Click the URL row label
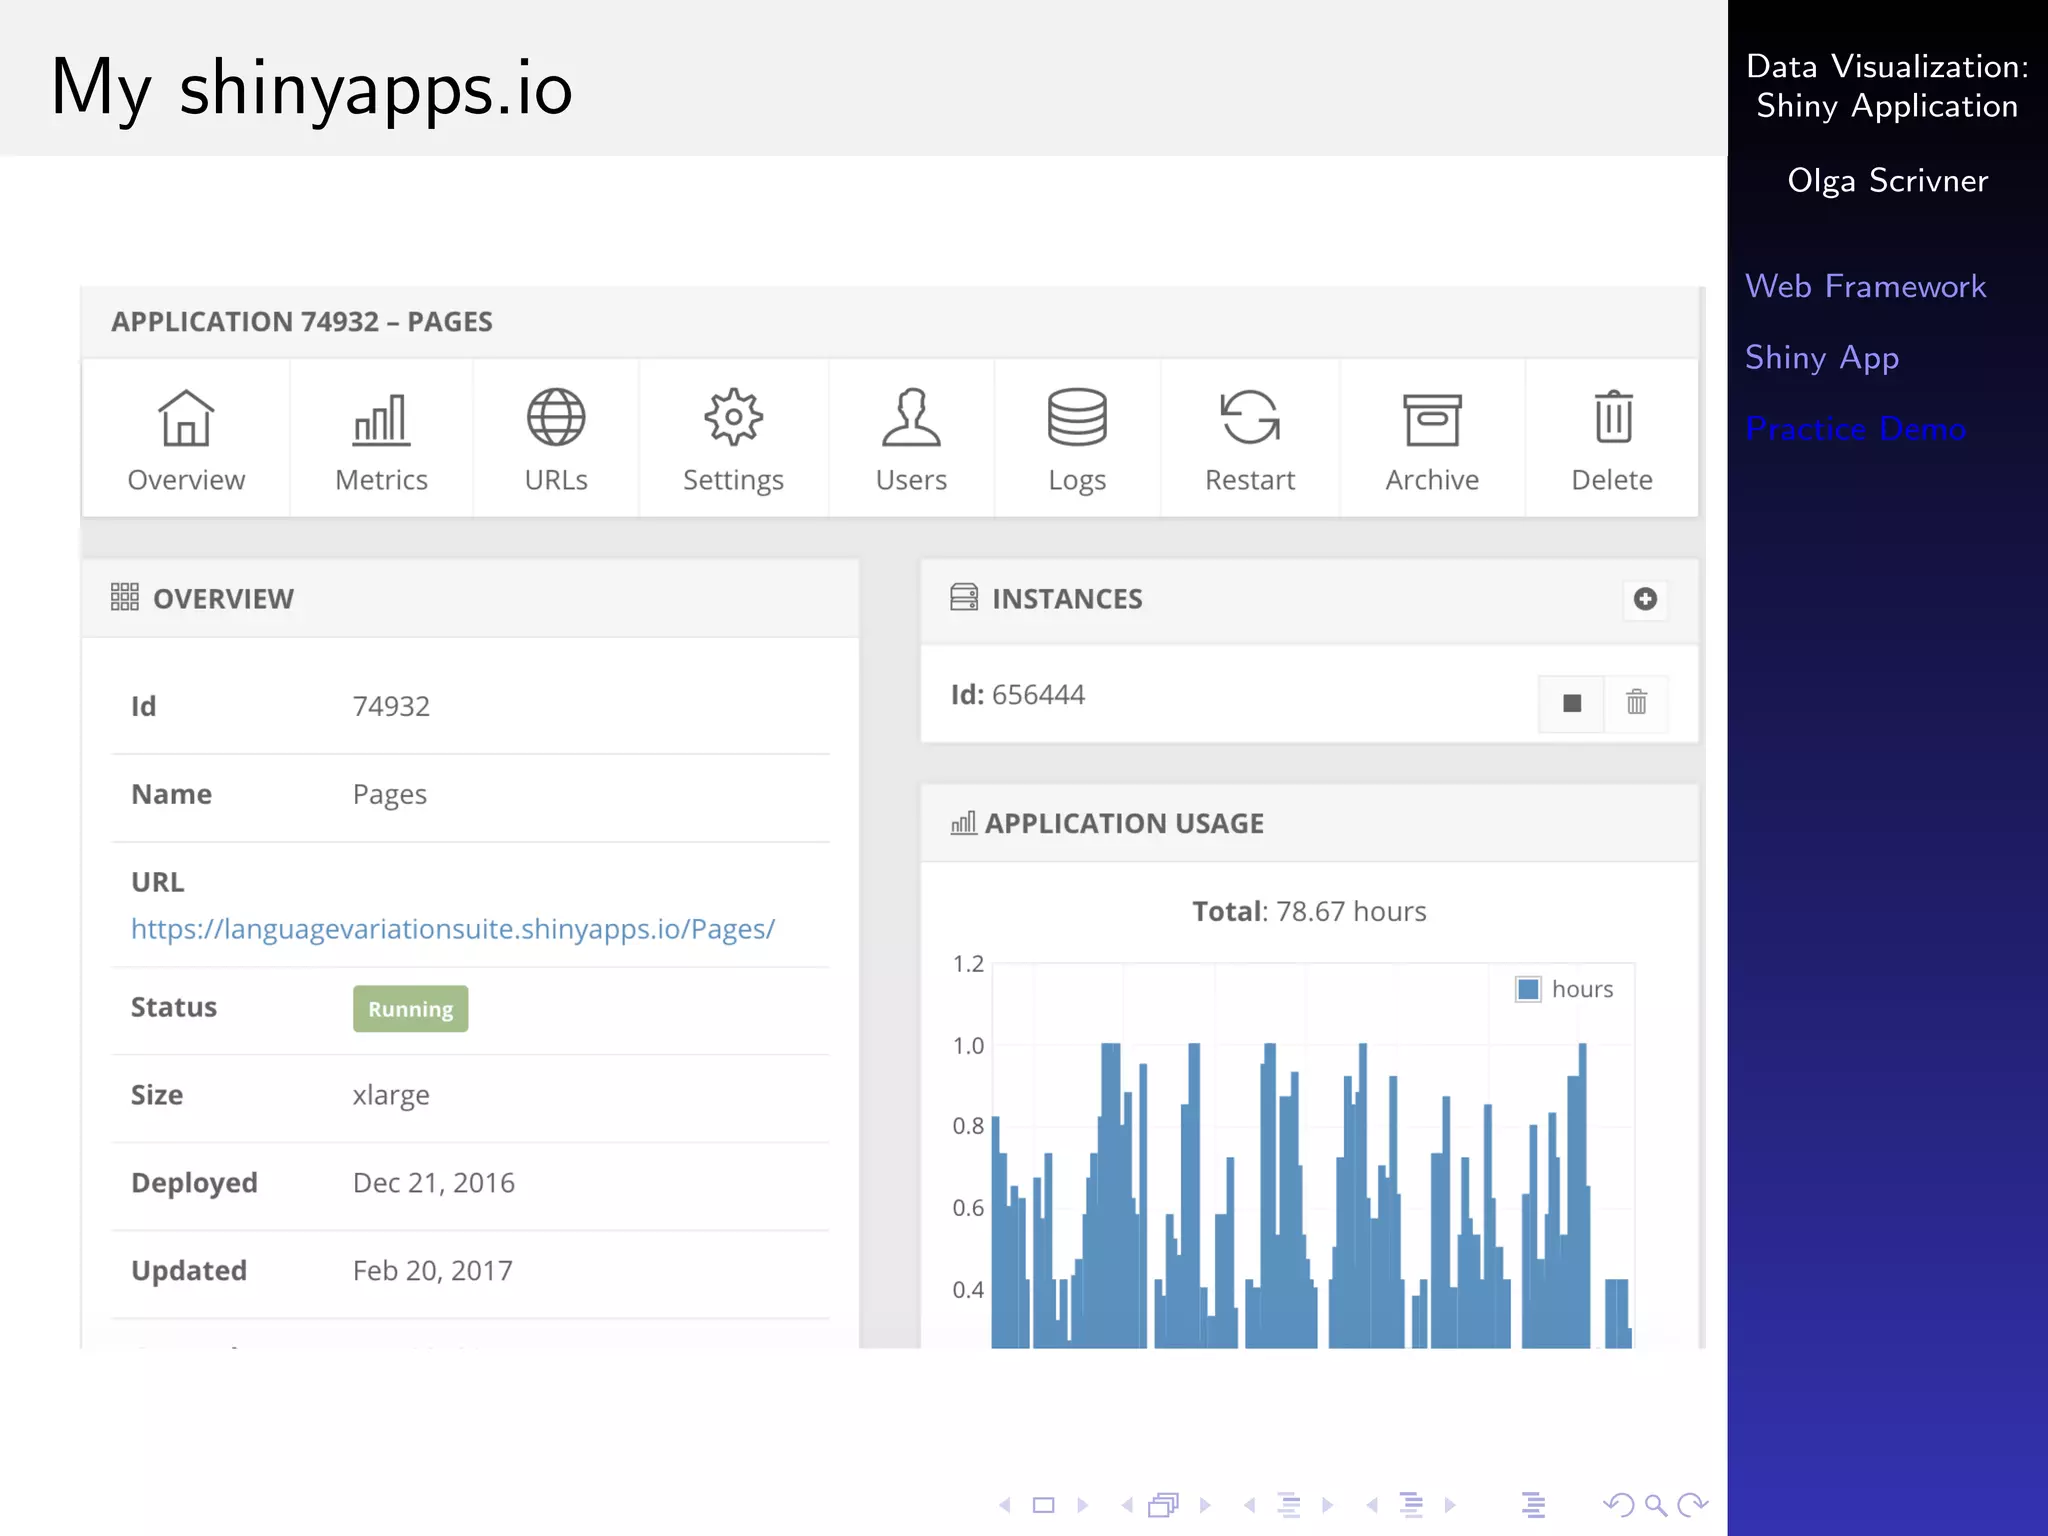Screen dimensions: 2048x1536 pyautogui.click(x=158, y=882)
